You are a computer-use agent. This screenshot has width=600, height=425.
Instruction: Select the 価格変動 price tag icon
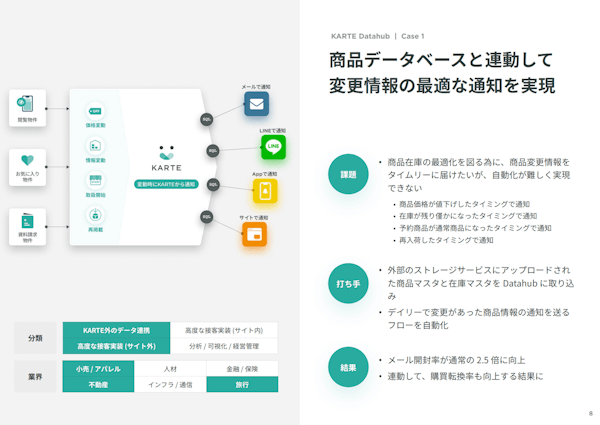coord(95,111)
